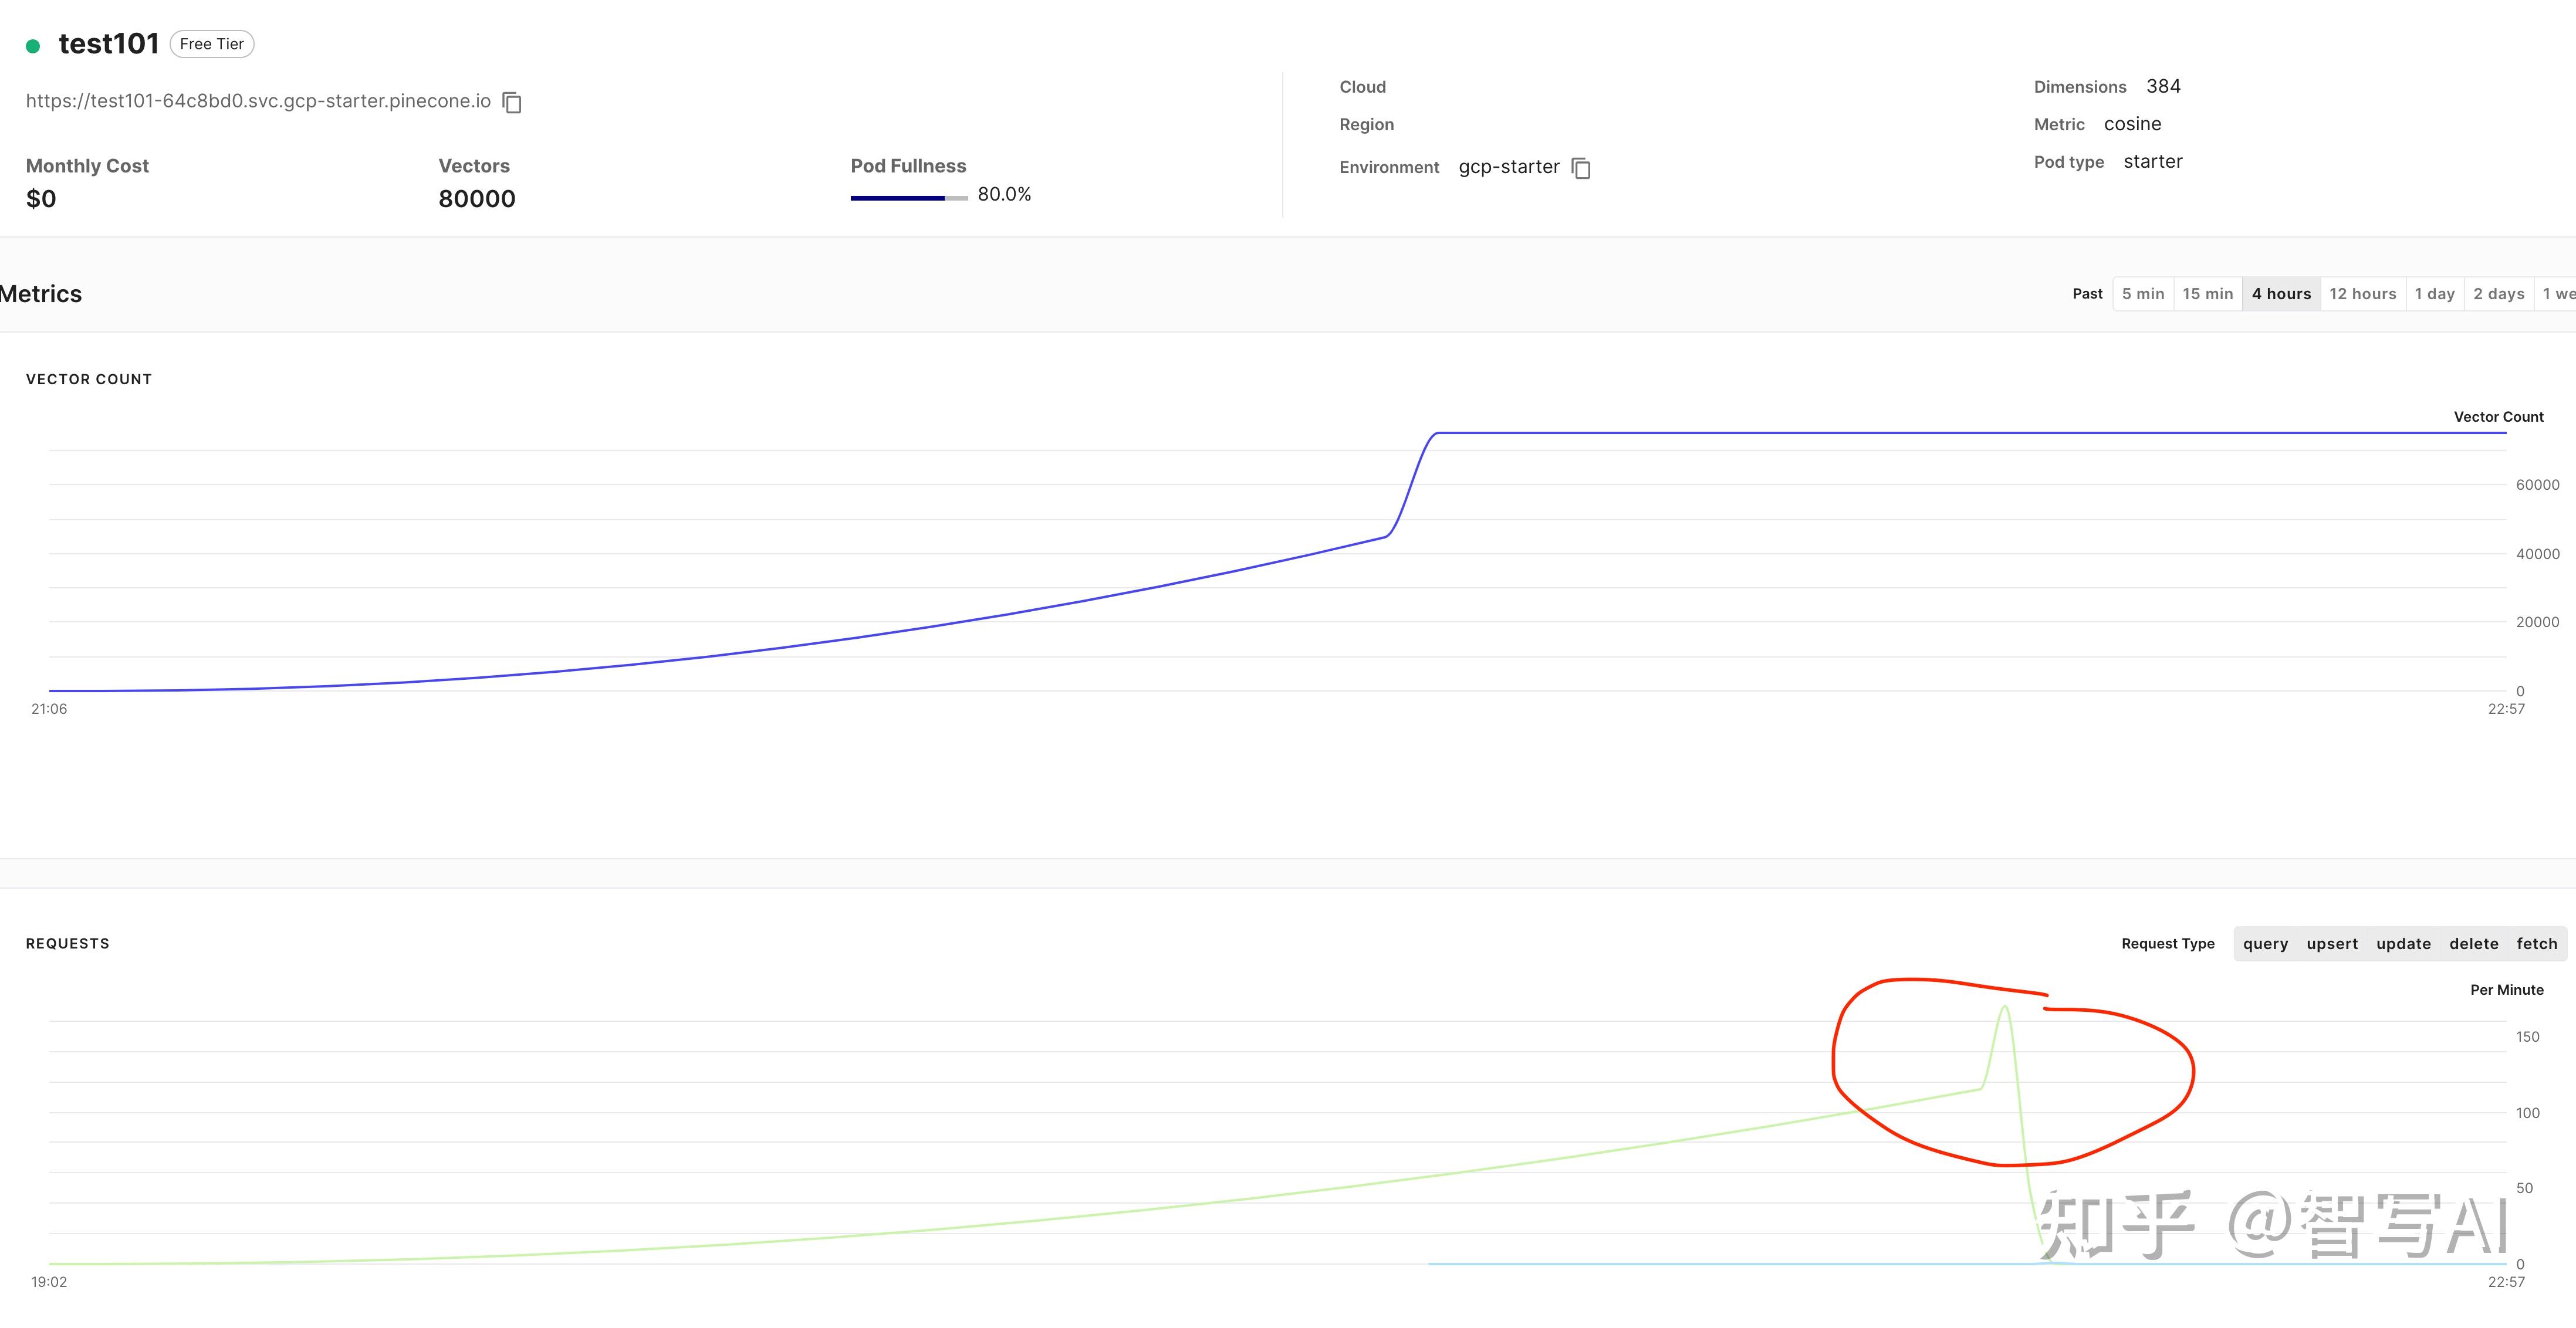The width and height of the screenshot is (2576, 1328).
Task: Toggle the query request type filter
Action: tap(2265, 944)
